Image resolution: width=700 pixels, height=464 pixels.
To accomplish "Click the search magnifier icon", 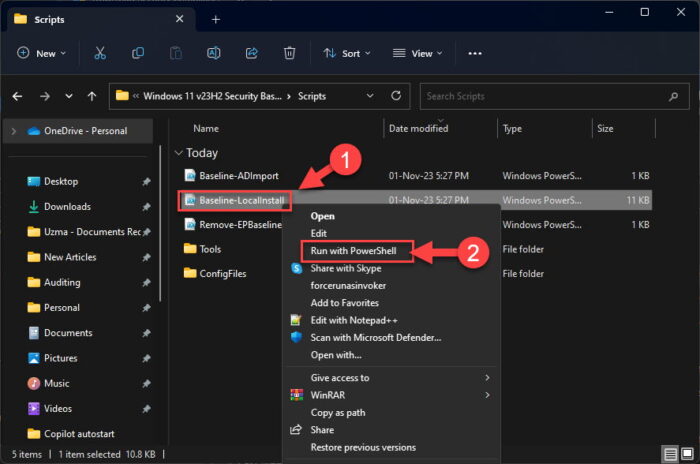I will (x=674, y=96).
